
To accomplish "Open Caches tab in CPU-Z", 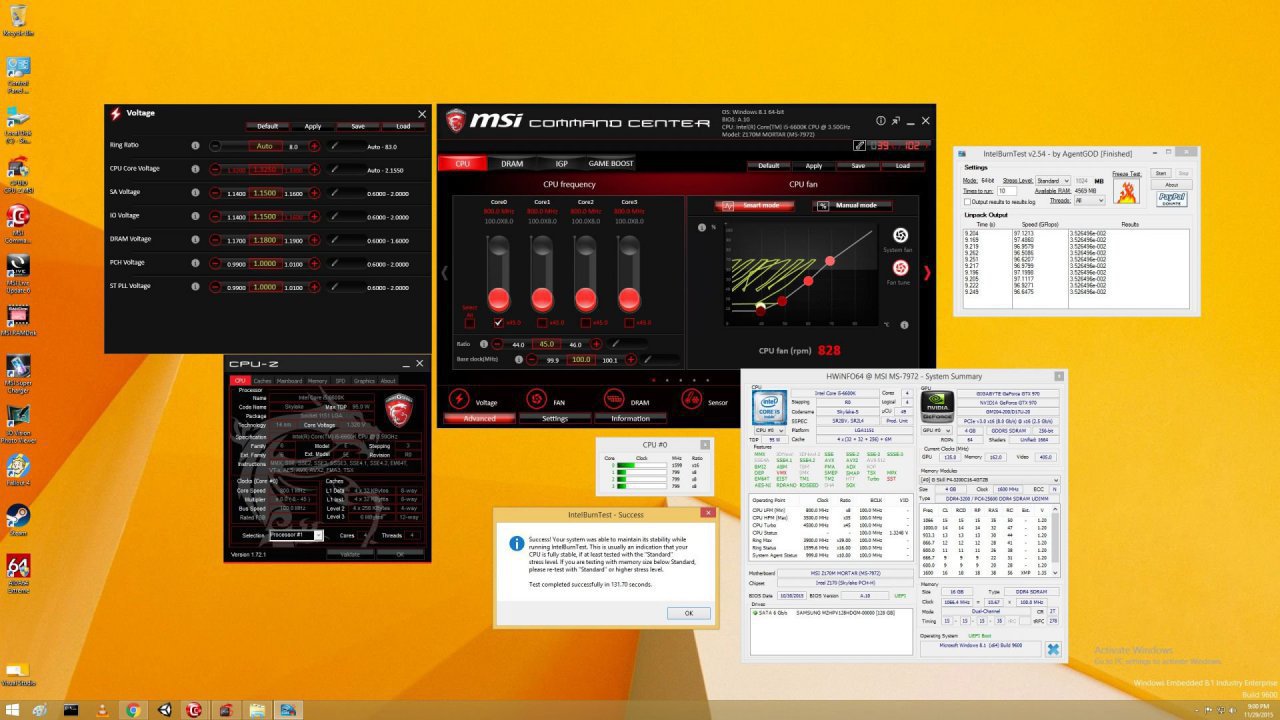I will [262, 380].
